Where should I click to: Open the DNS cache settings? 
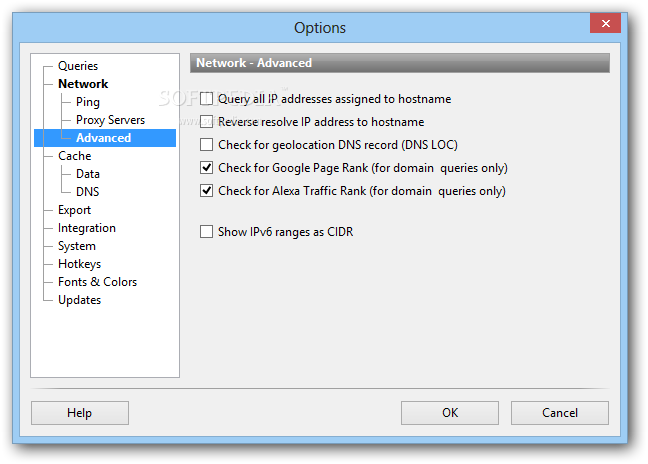tap(88, 192)
